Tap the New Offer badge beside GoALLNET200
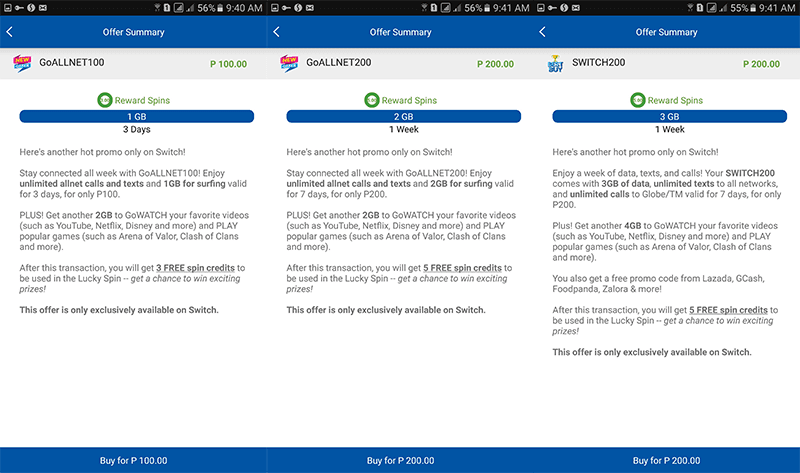The height and width of the screenshot is (473, 800). (289, 64)
